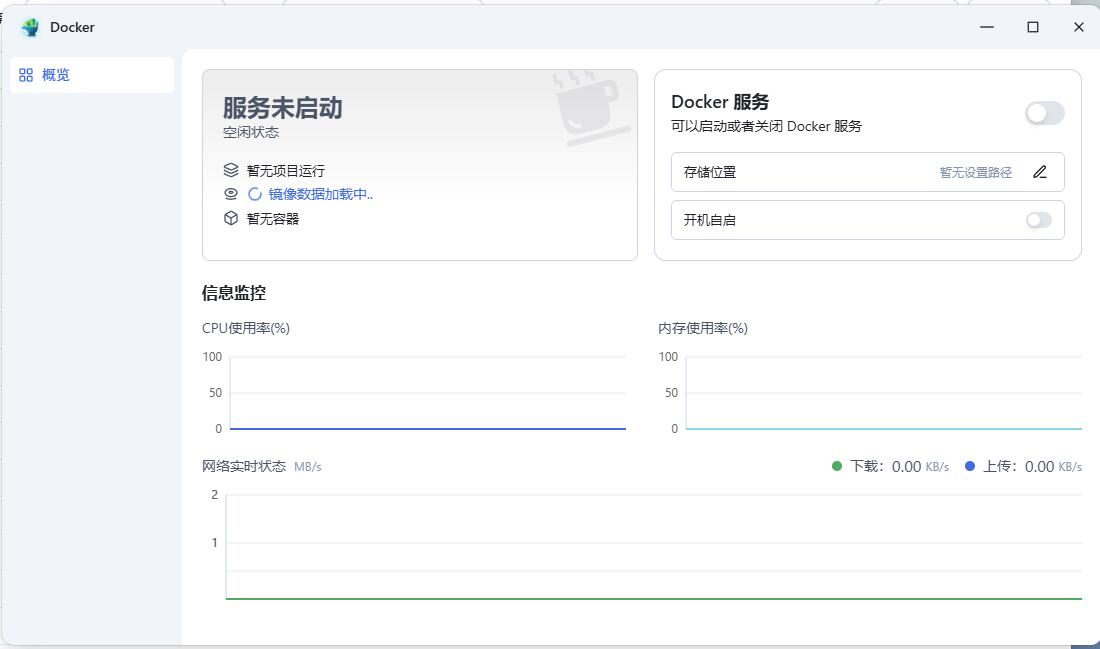Click the 网络实时状态 network chart
Screen dimensions: 1100x649
[x=653, y=546]
